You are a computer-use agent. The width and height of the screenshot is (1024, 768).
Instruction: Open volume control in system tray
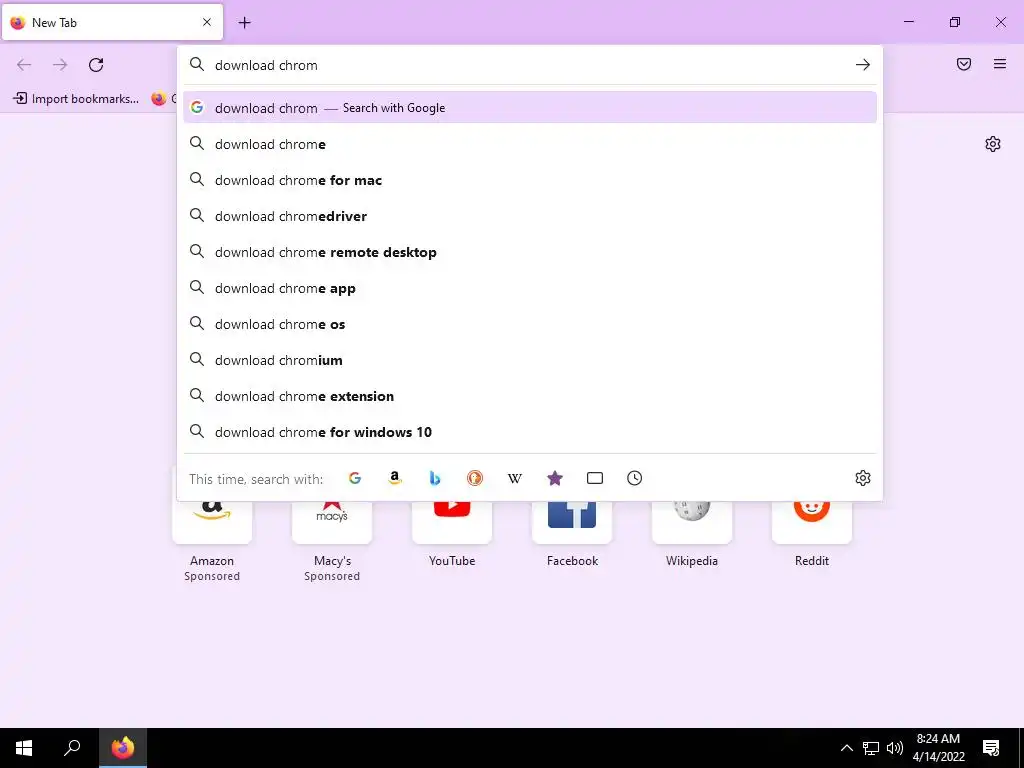tap(895, 748)
